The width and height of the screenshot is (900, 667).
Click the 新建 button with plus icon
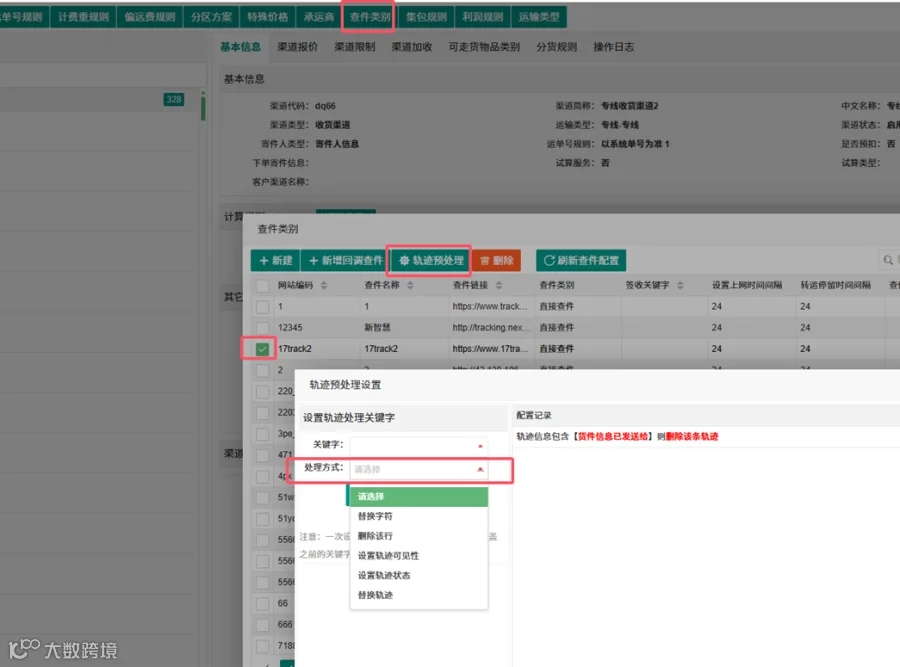(276, 261)
